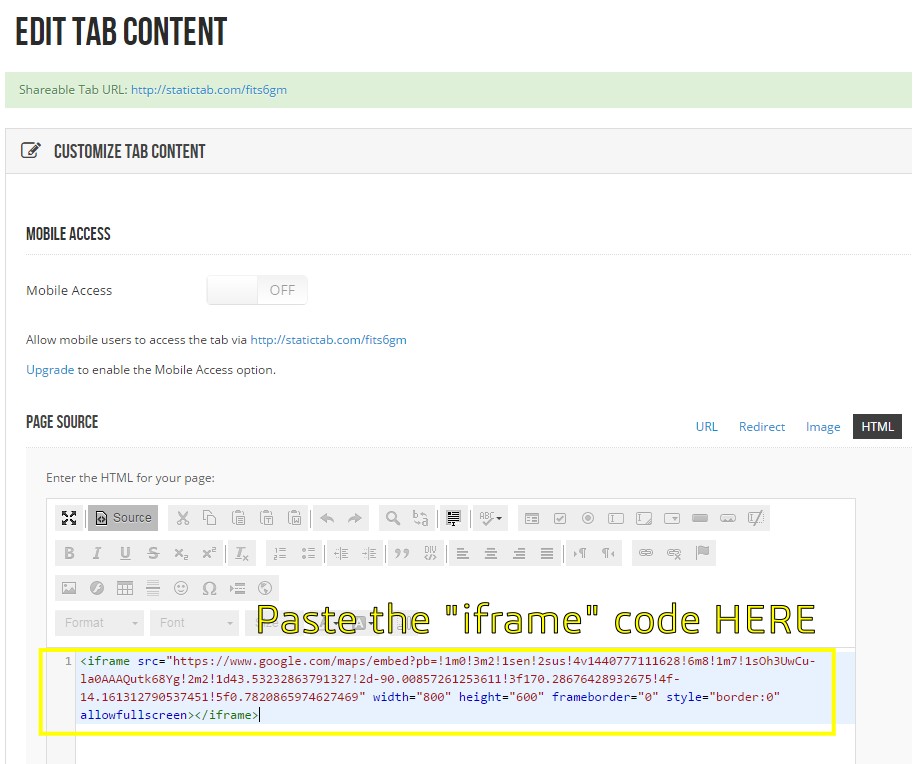Open the spell check ABC dropdown
The height and width of the screenshot is (764, 920).
point(491,518)
